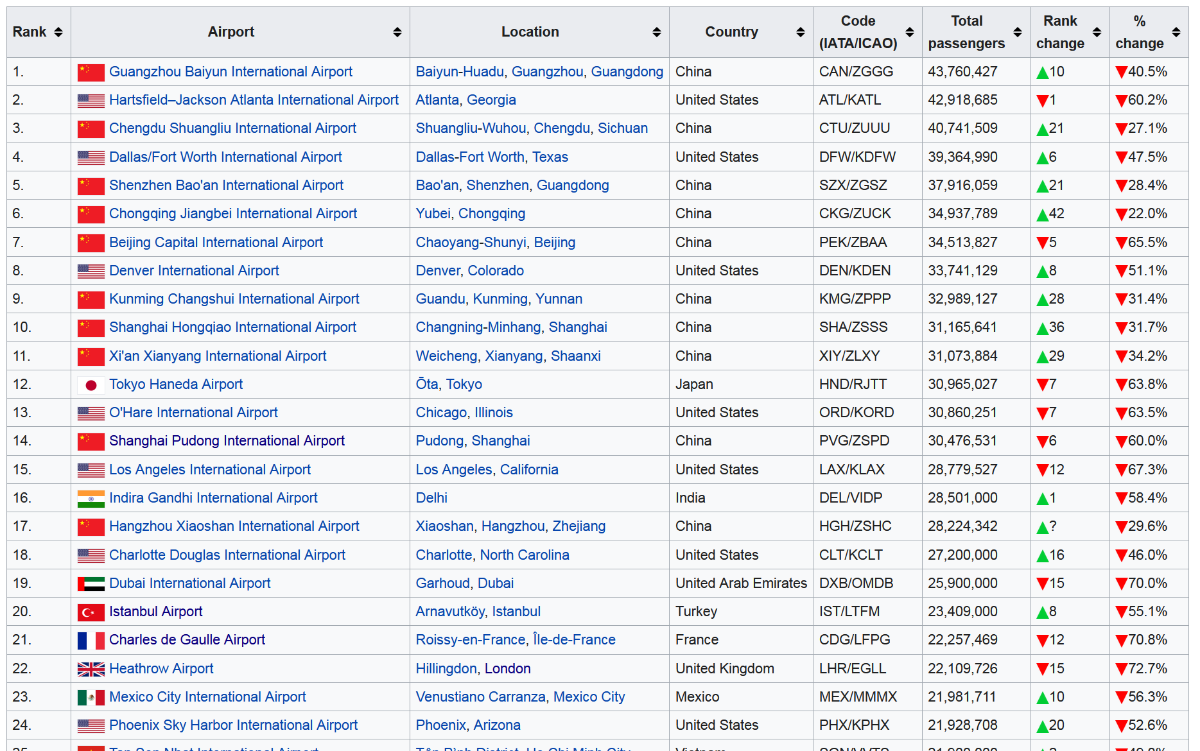
Task: Click Japan flag beside Tokyo Haneda Airport
Action: 91,385
